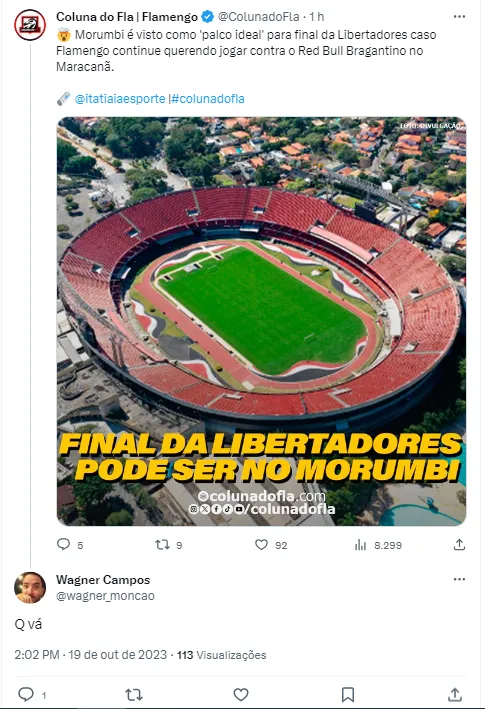Retweet Wagner Campos's reply
The height and width of the screenshot is (709, 485).
point(133,694)
